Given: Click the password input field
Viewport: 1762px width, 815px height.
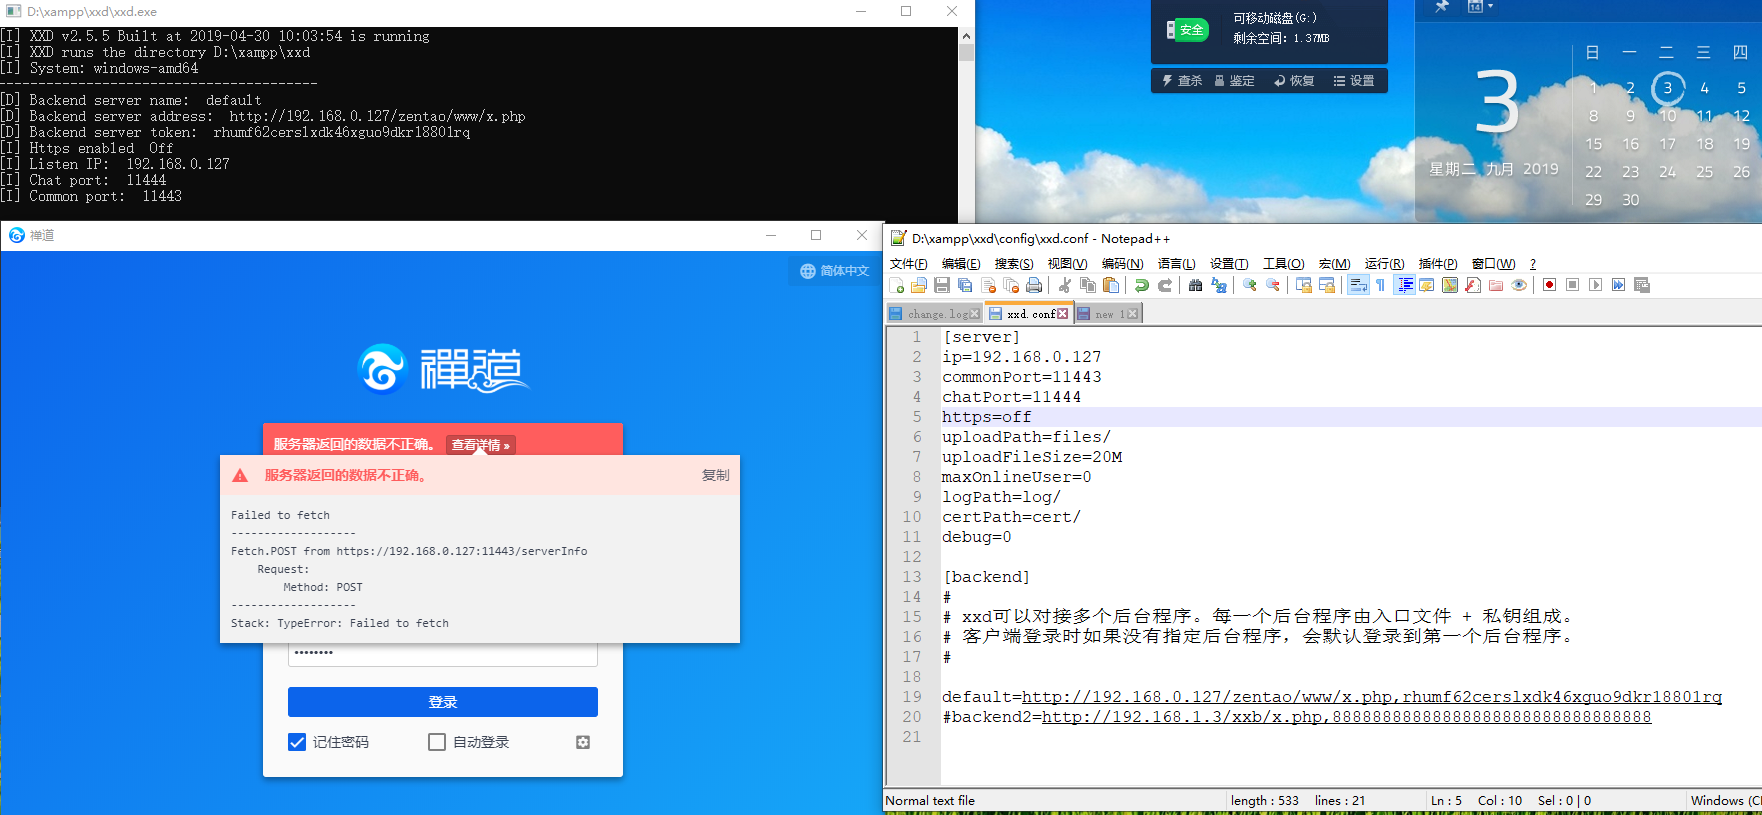Looking at the screenshot, I should (x=442, y=653).
